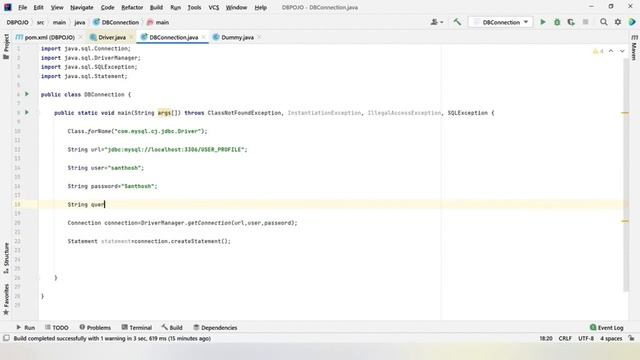Click run gutter icon beside main method
Screen dimensions: 640x360
coord(27,112)
